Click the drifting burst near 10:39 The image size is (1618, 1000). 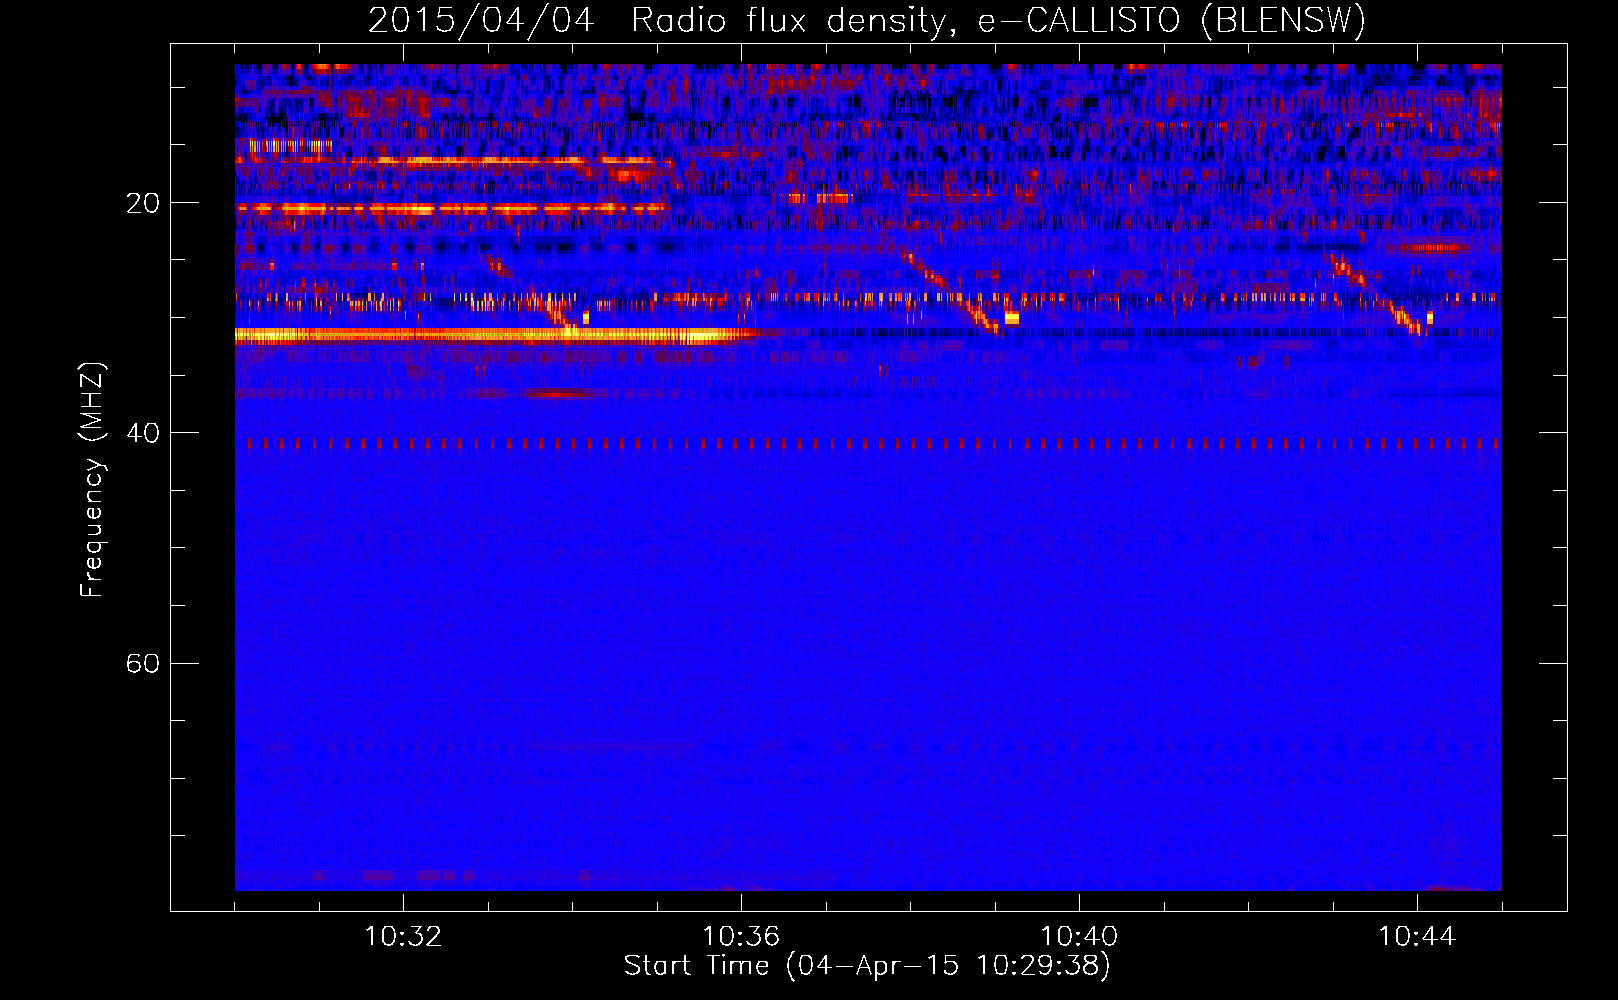(950, 291)
